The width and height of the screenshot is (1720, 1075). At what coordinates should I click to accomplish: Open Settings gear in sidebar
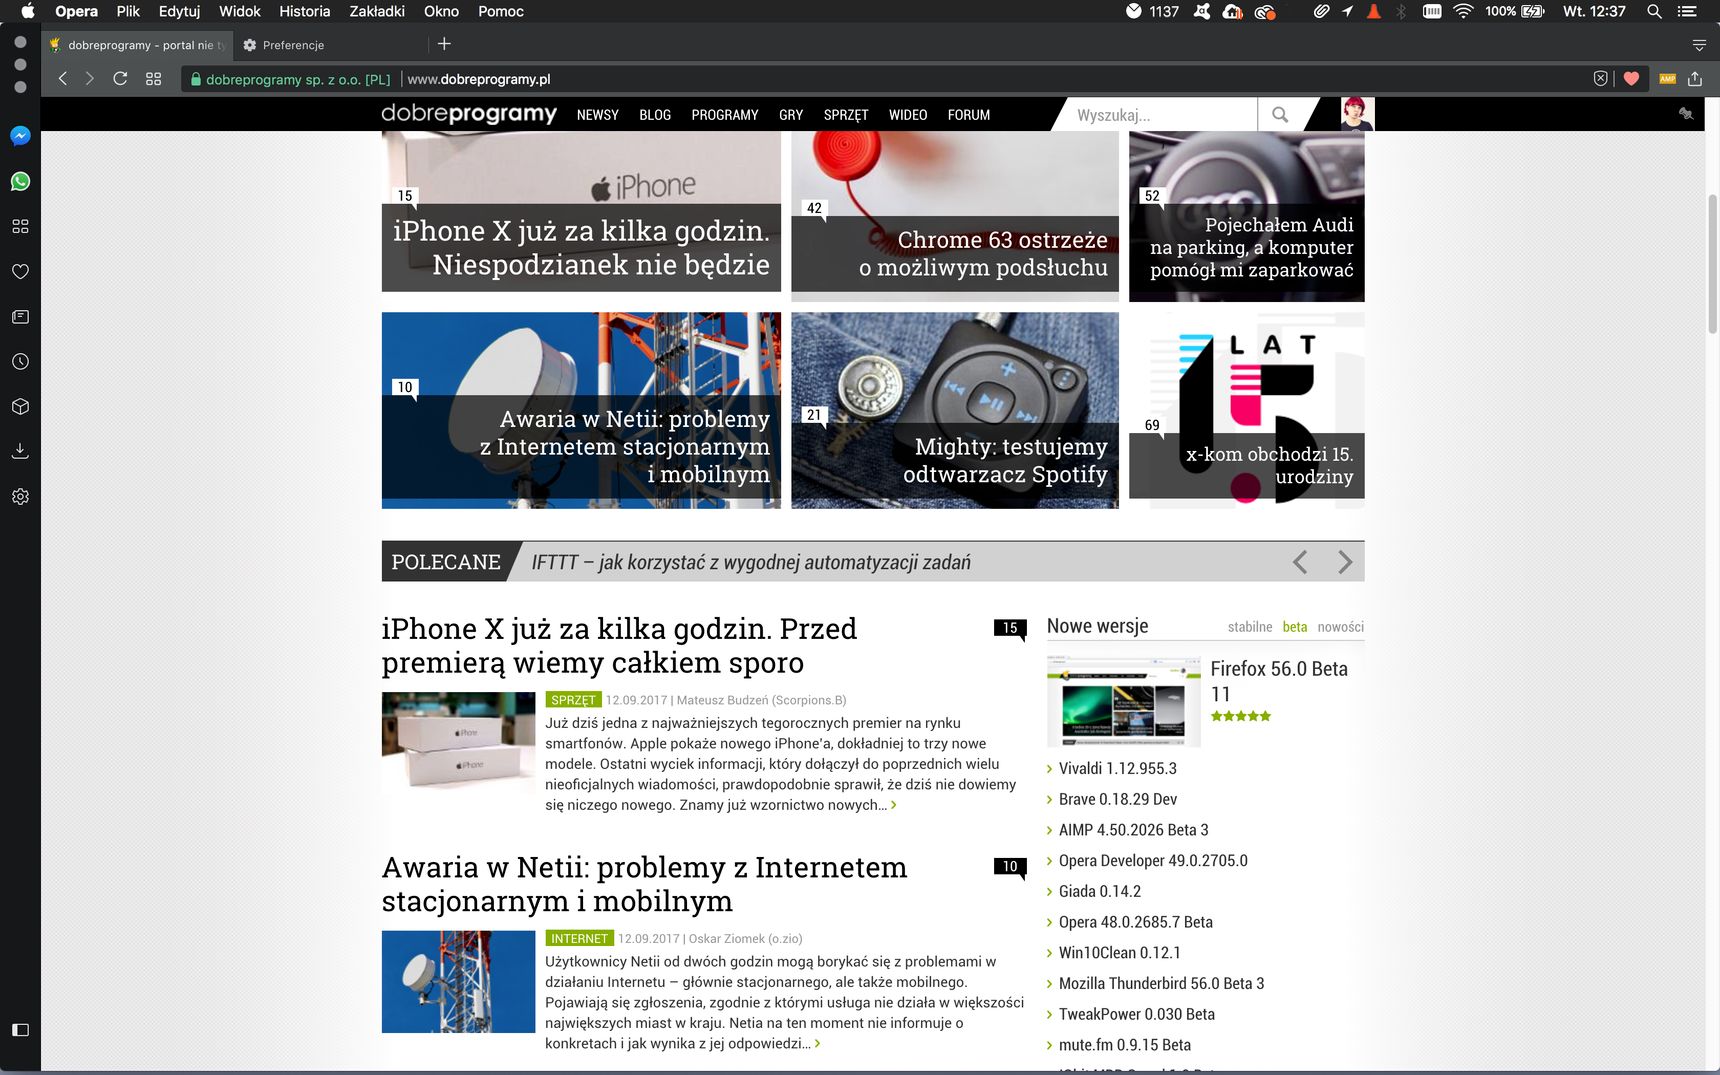click(20, 496)
